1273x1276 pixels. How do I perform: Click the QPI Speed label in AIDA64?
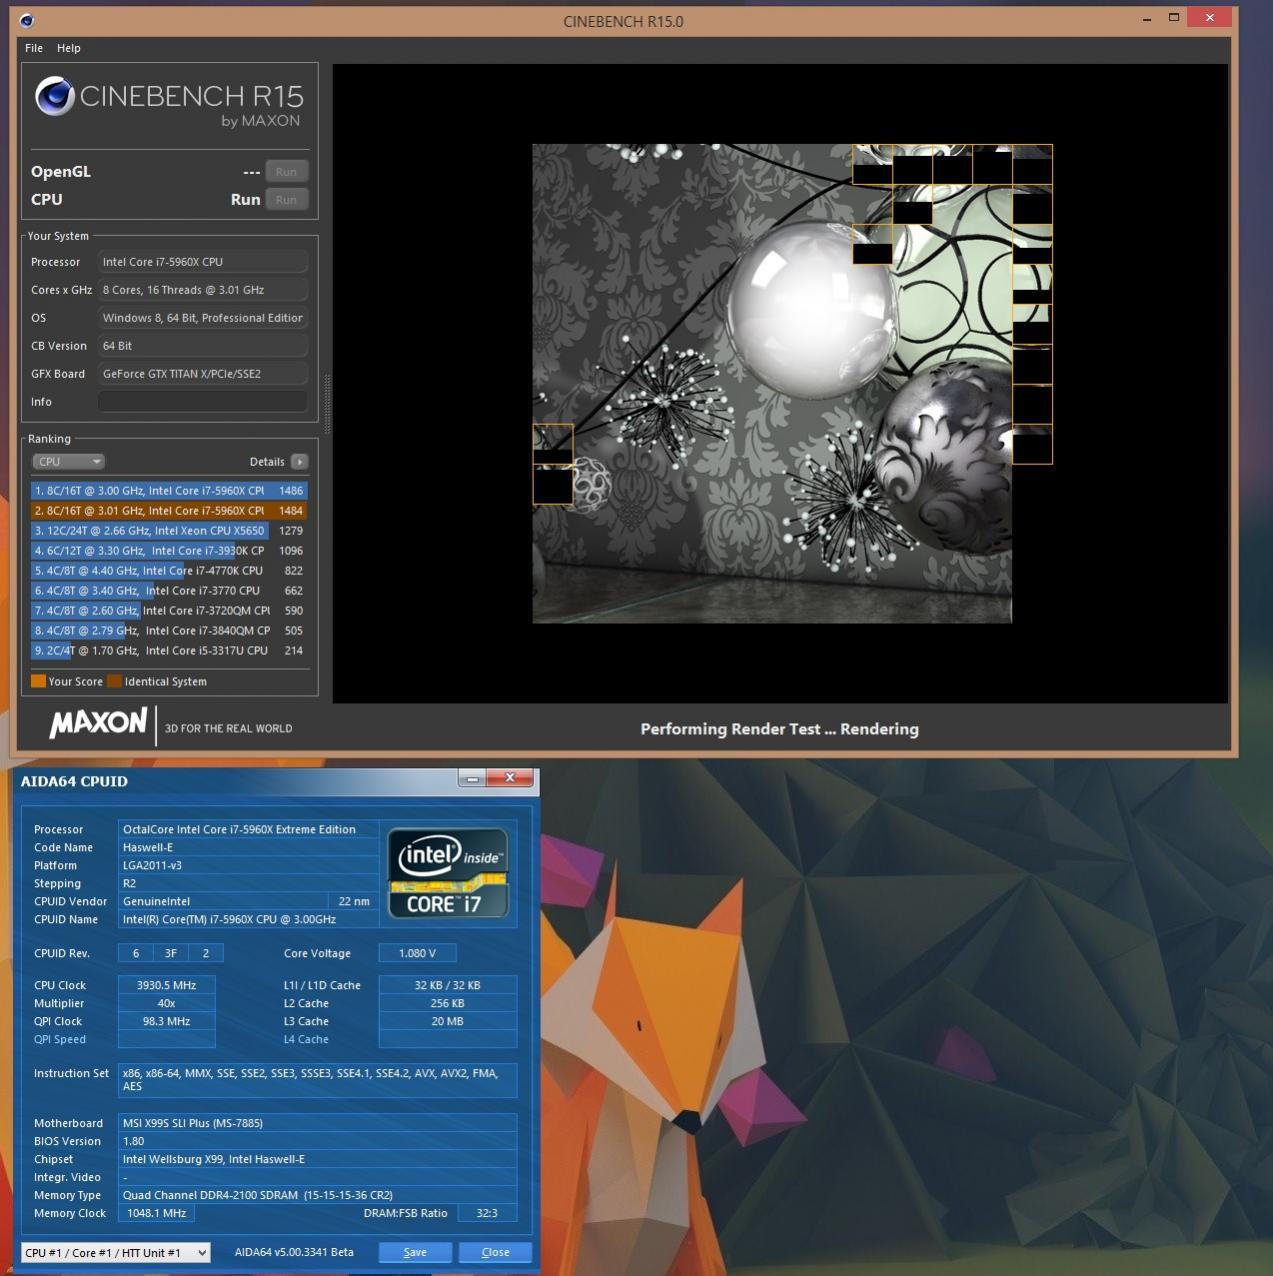point(60,1040)
